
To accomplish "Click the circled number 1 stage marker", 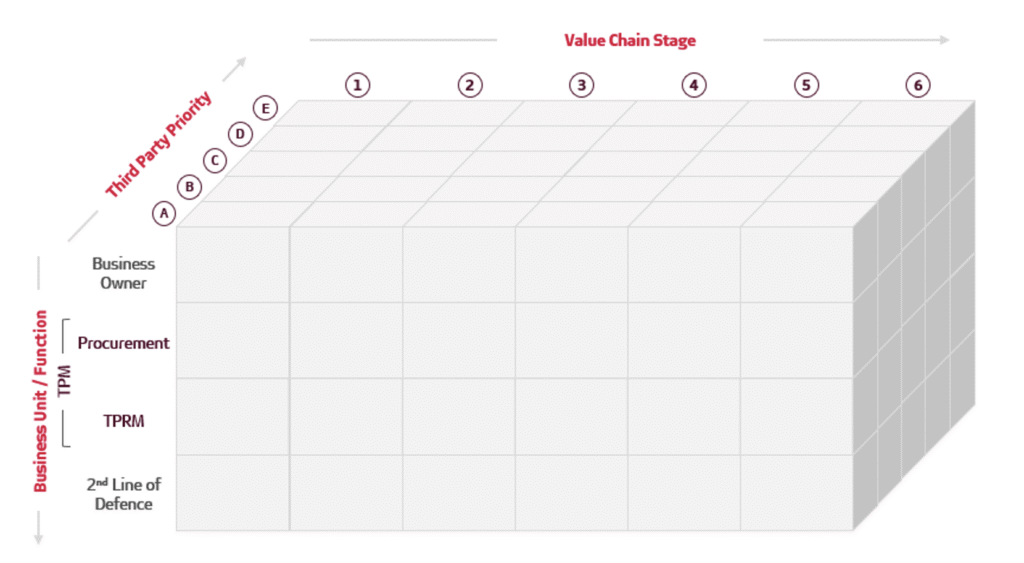I will pyautogui.click(x=358, y=85).
